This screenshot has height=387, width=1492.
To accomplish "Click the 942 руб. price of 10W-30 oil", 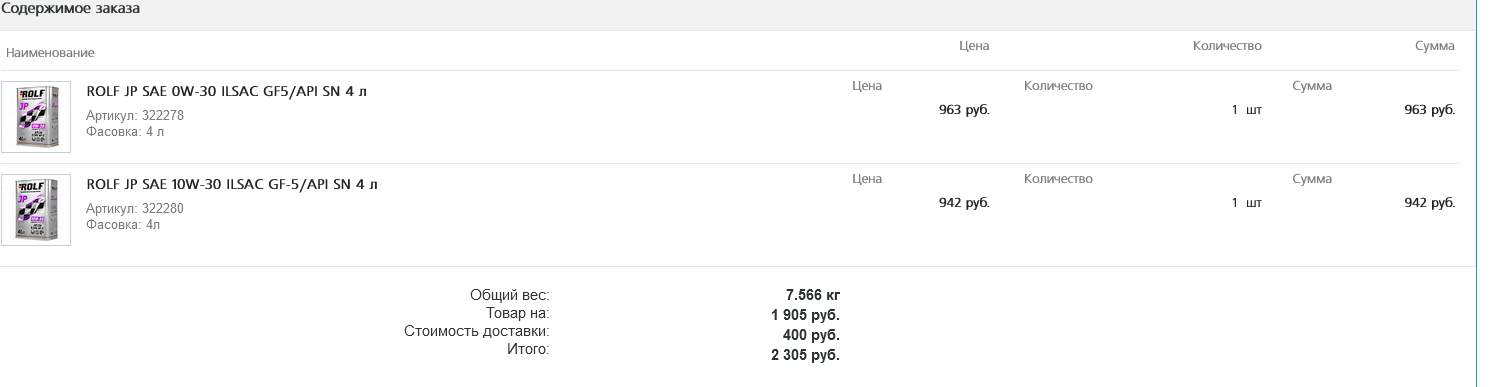I will click(x=964, y=203).
